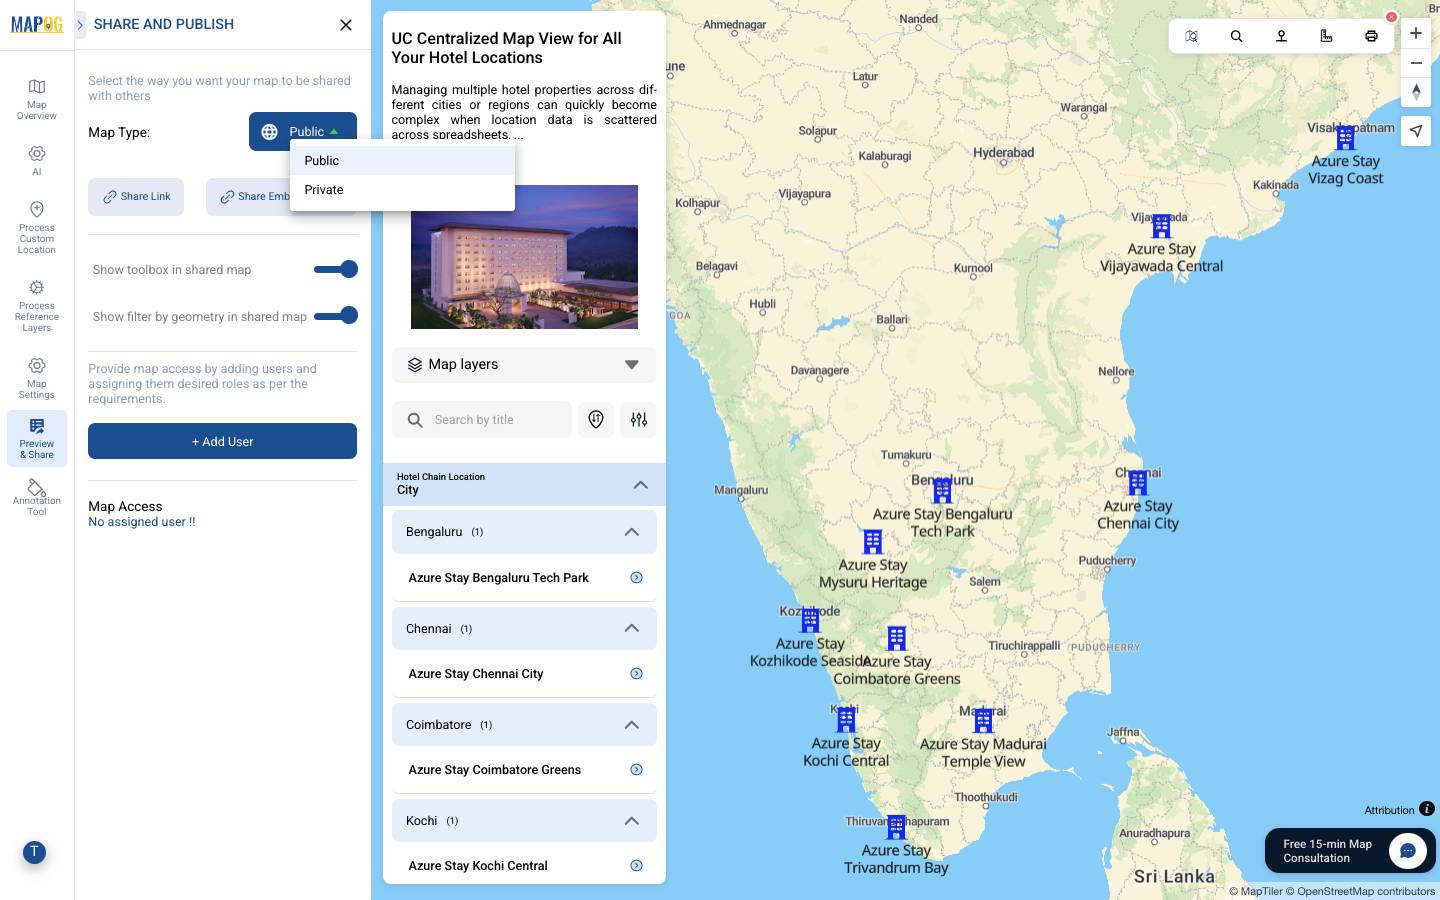
Task: Open Process Custom Location tool
Action: pos(37,226)
